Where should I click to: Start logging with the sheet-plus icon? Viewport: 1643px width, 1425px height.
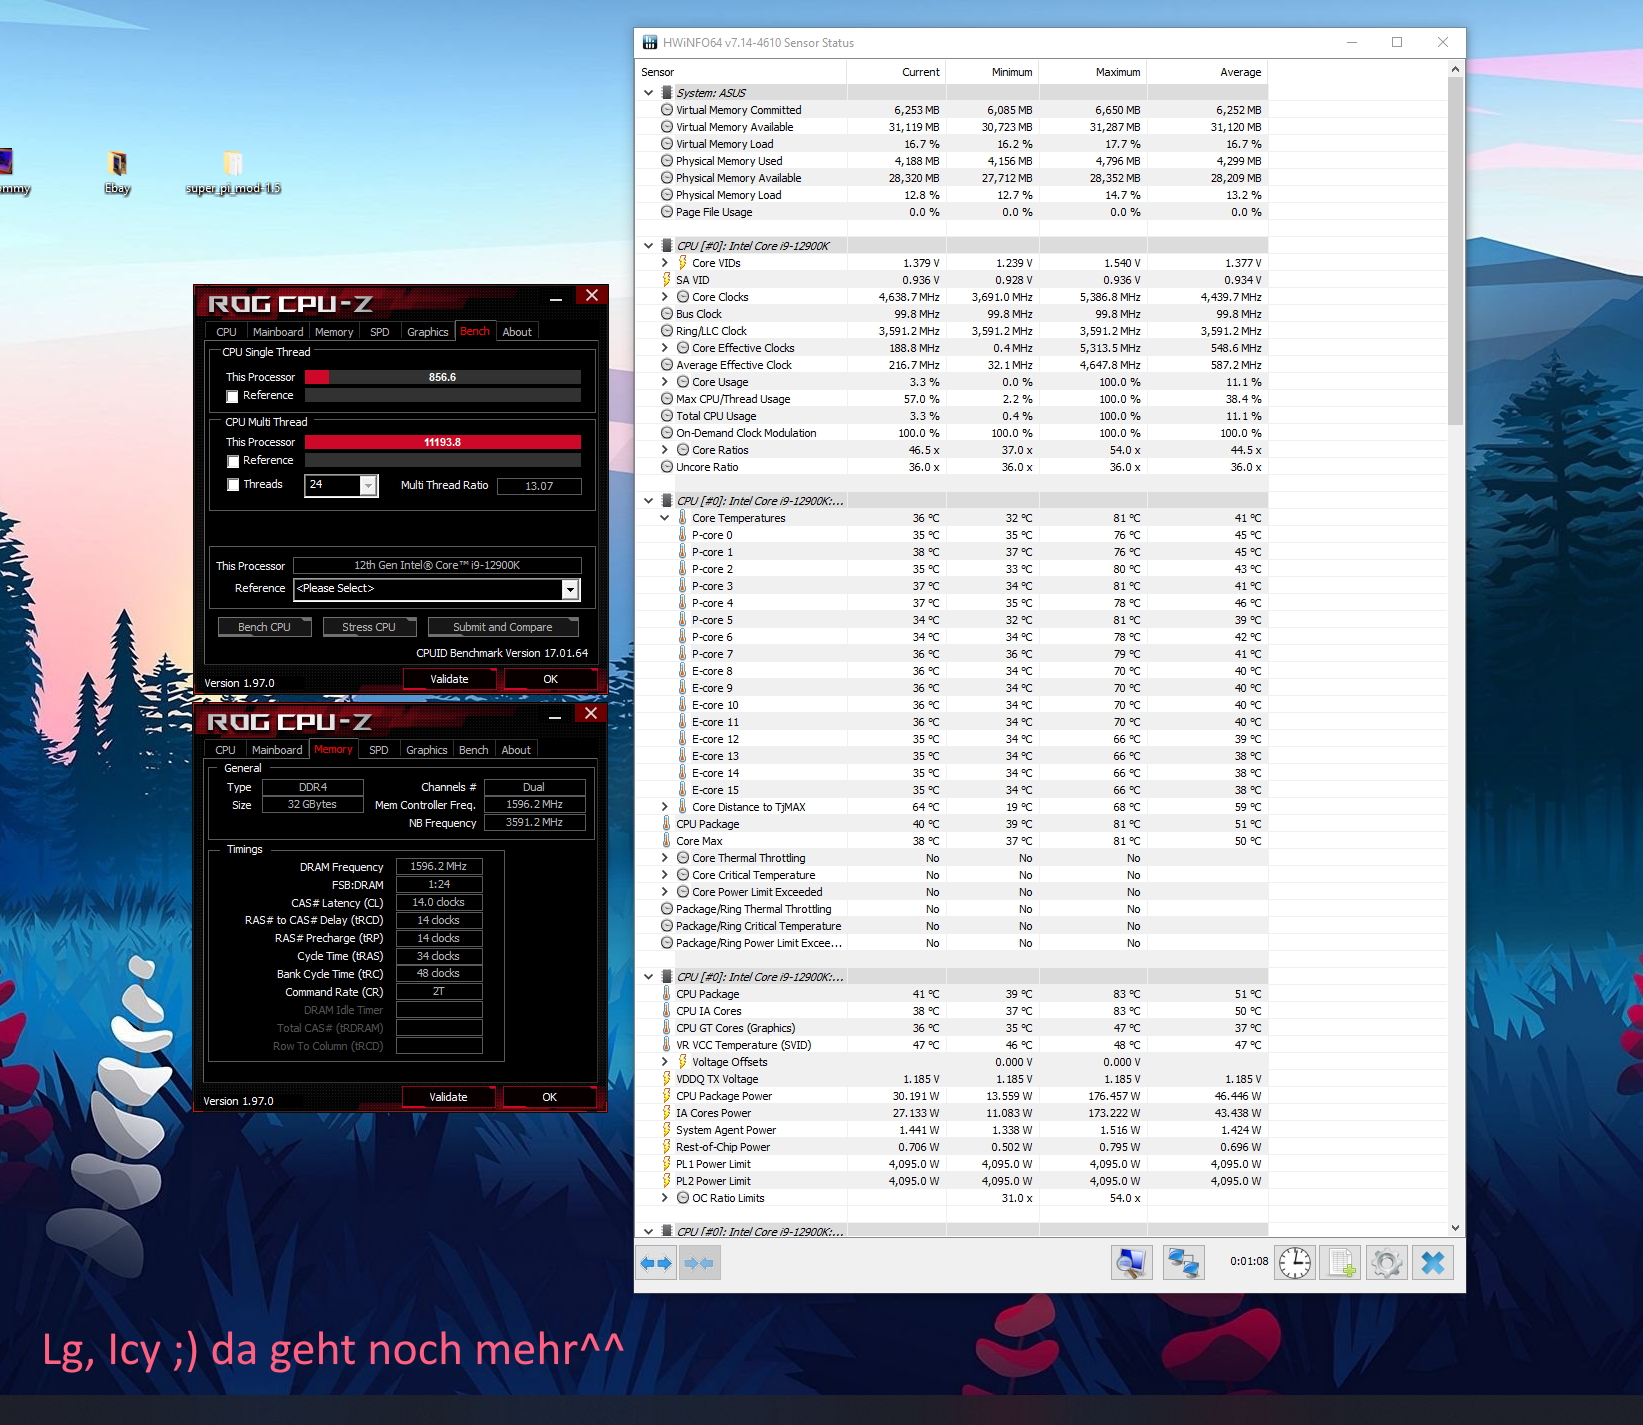[1341, 1263]
